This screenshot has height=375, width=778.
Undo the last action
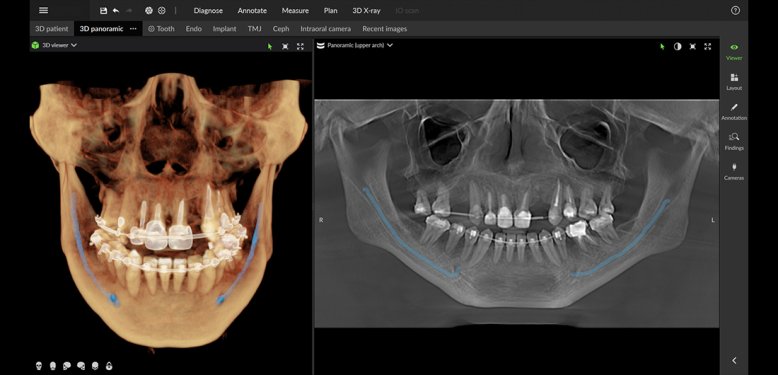116,10
